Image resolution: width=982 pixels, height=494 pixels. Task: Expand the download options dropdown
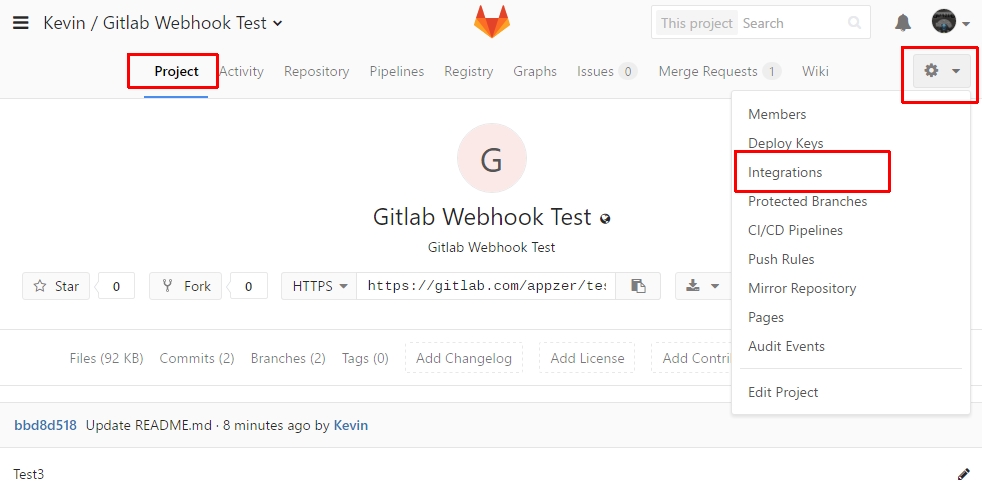pos(703,286)
